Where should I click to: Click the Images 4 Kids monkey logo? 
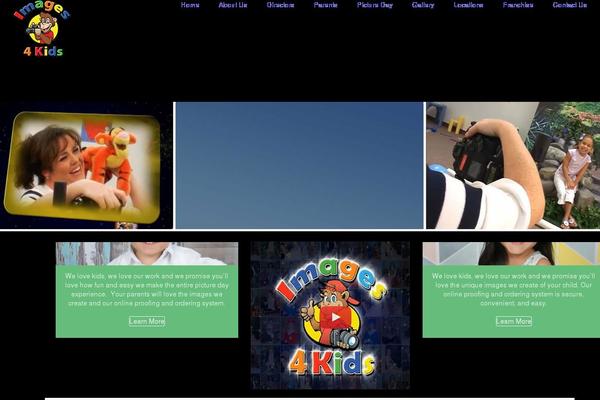(42, 29)
